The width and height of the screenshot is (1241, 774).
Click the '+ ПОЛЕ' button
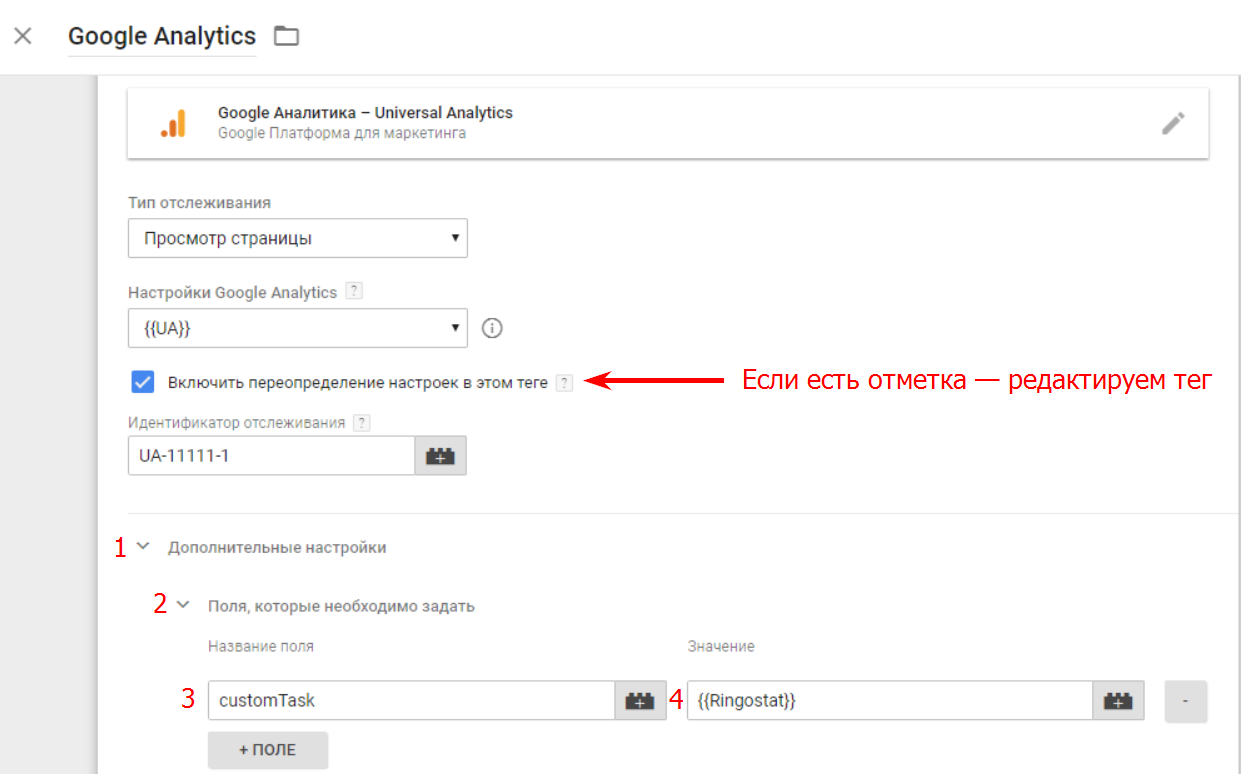point(268,750)
